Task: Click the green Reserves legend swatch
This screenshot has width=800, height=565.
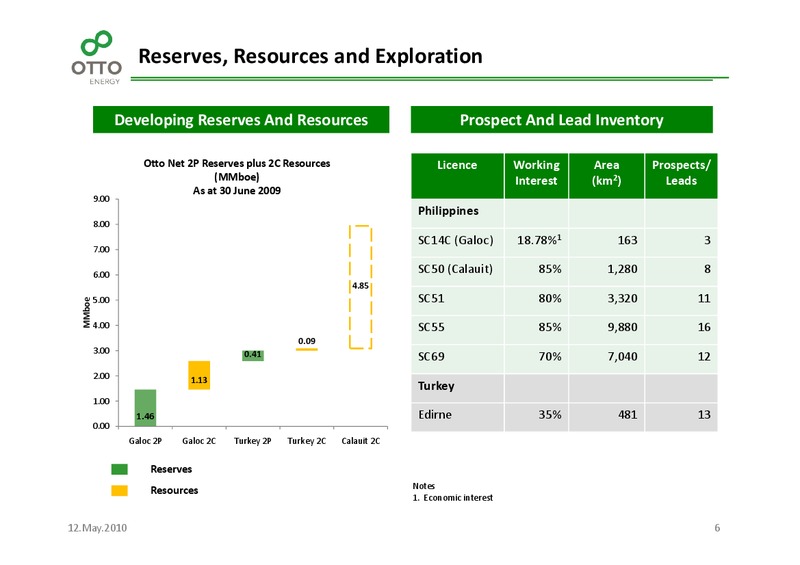Action: pos(119,469)
